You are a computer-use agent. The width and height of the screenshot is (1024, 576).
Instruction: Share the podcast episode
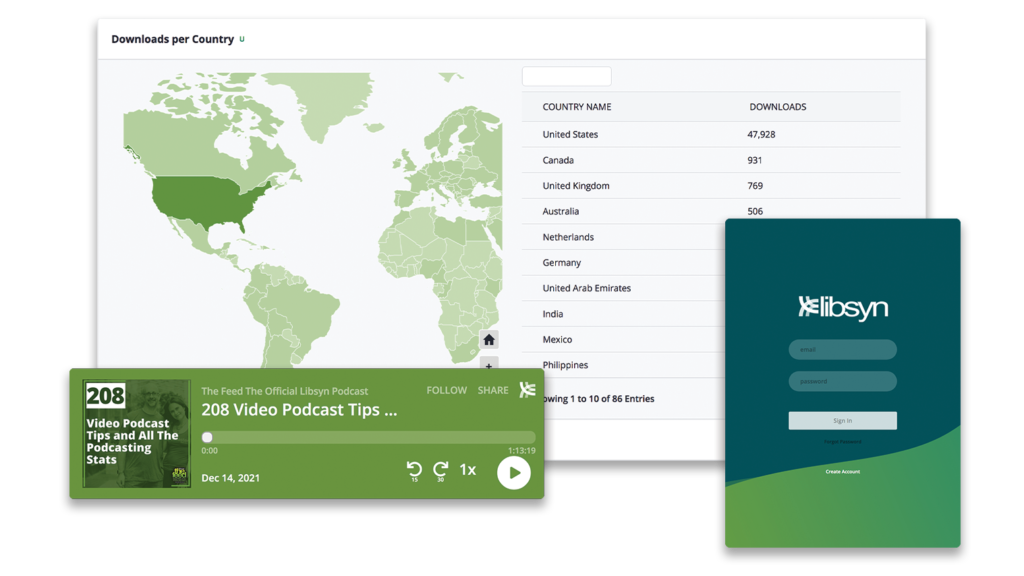point(493,390)
